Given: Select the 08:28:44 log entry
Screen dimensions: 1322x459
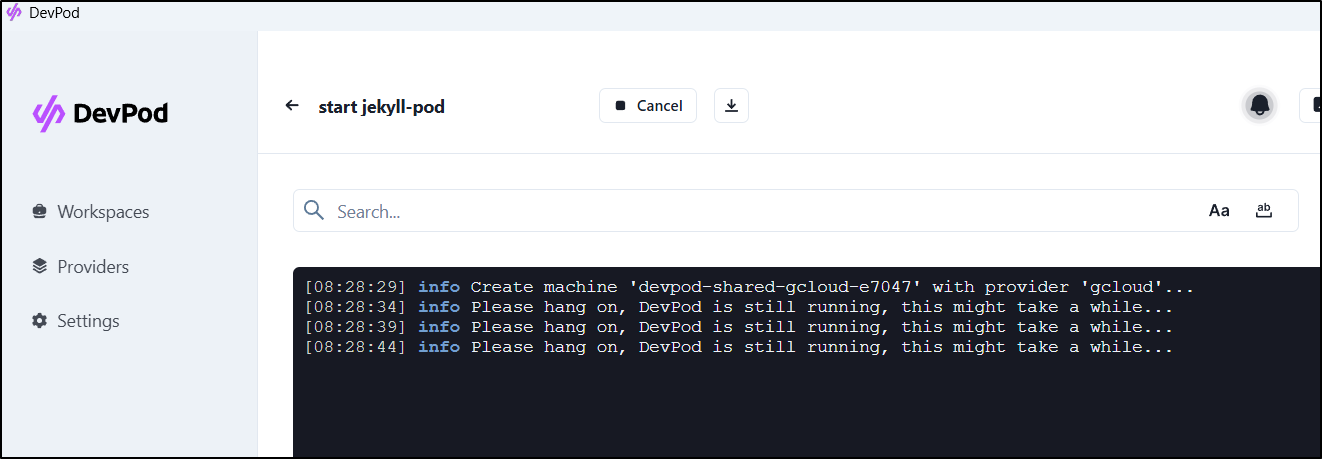Looking at the screenshot, I should [x=739, y=347].
